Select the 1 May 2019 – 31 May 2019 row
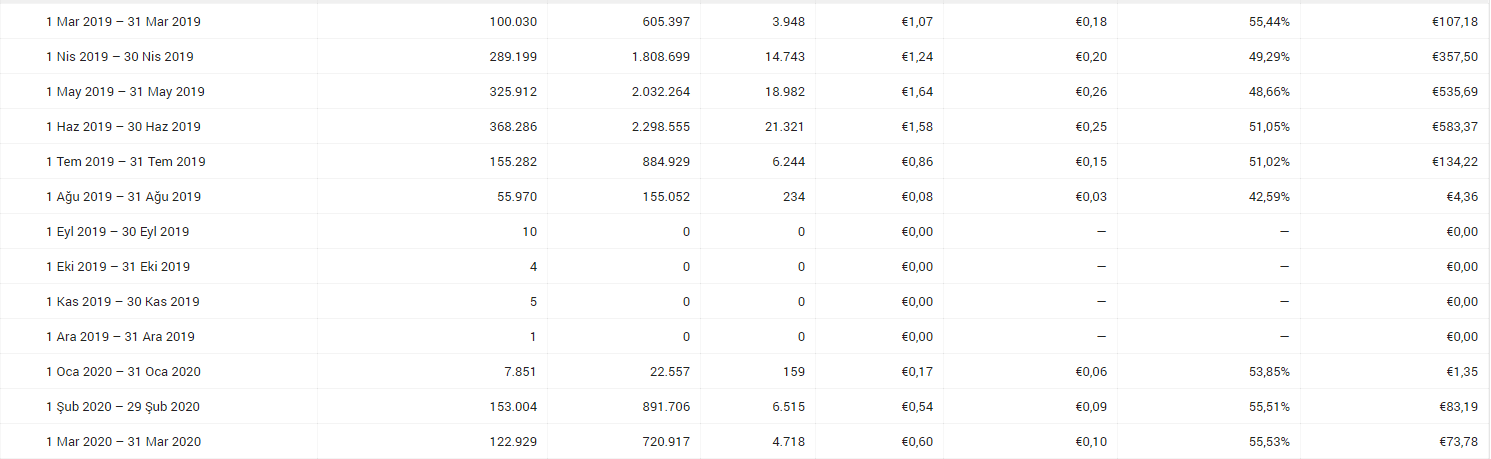Viewport: 1491px width, 459px height. (x=745, y=91)
